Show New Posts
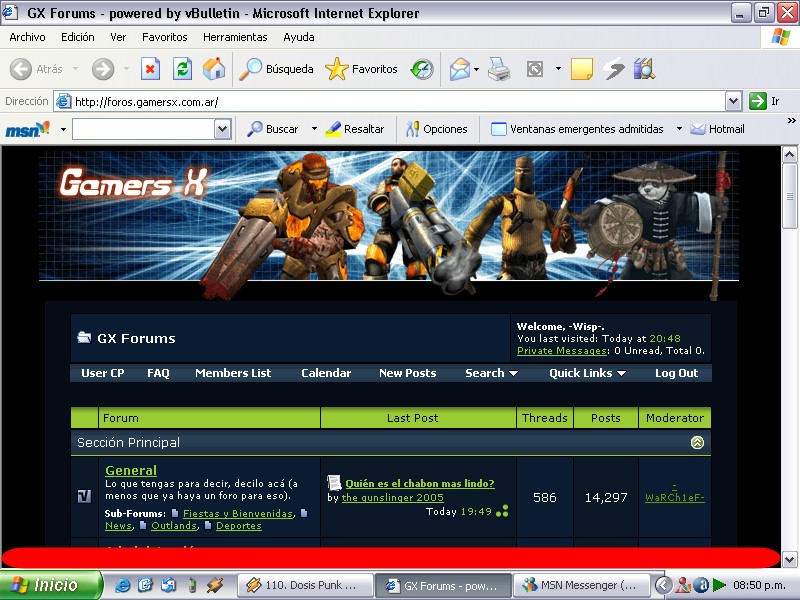This screenshot has width=800, height=600. point(407,373)
